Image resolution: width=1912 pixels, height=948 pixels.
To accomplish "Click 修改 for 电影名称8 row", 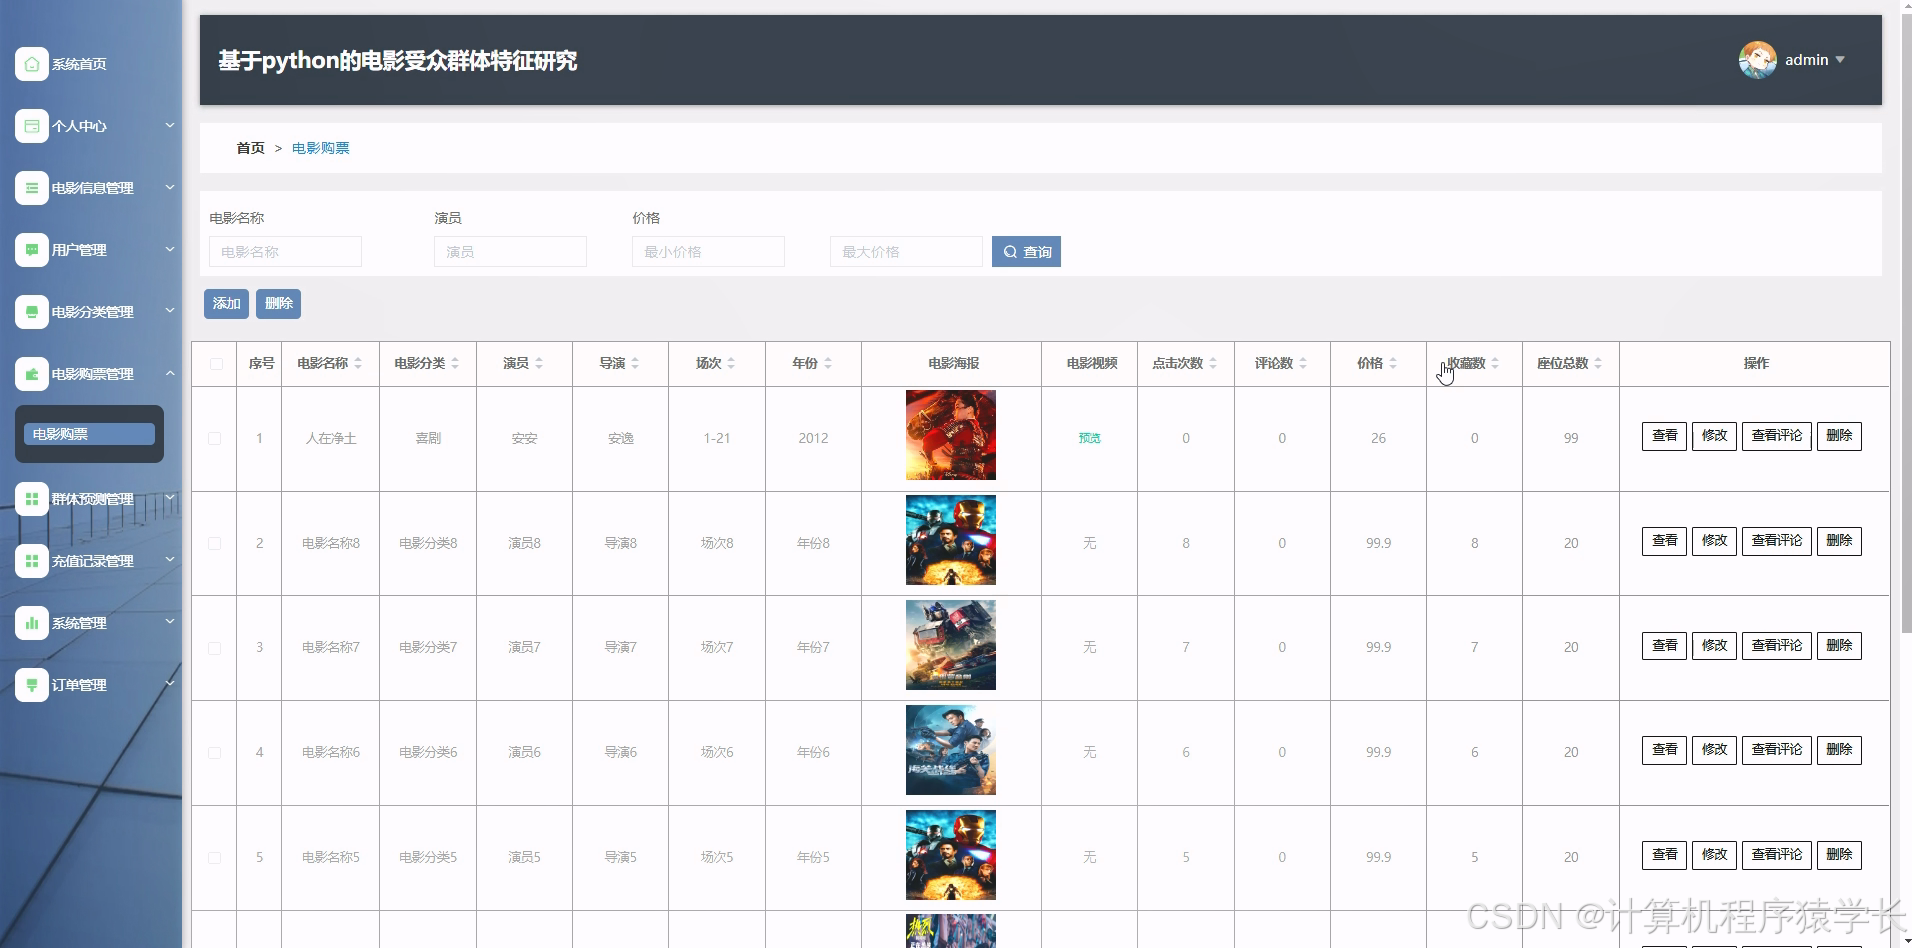I will coord(1714,541).
